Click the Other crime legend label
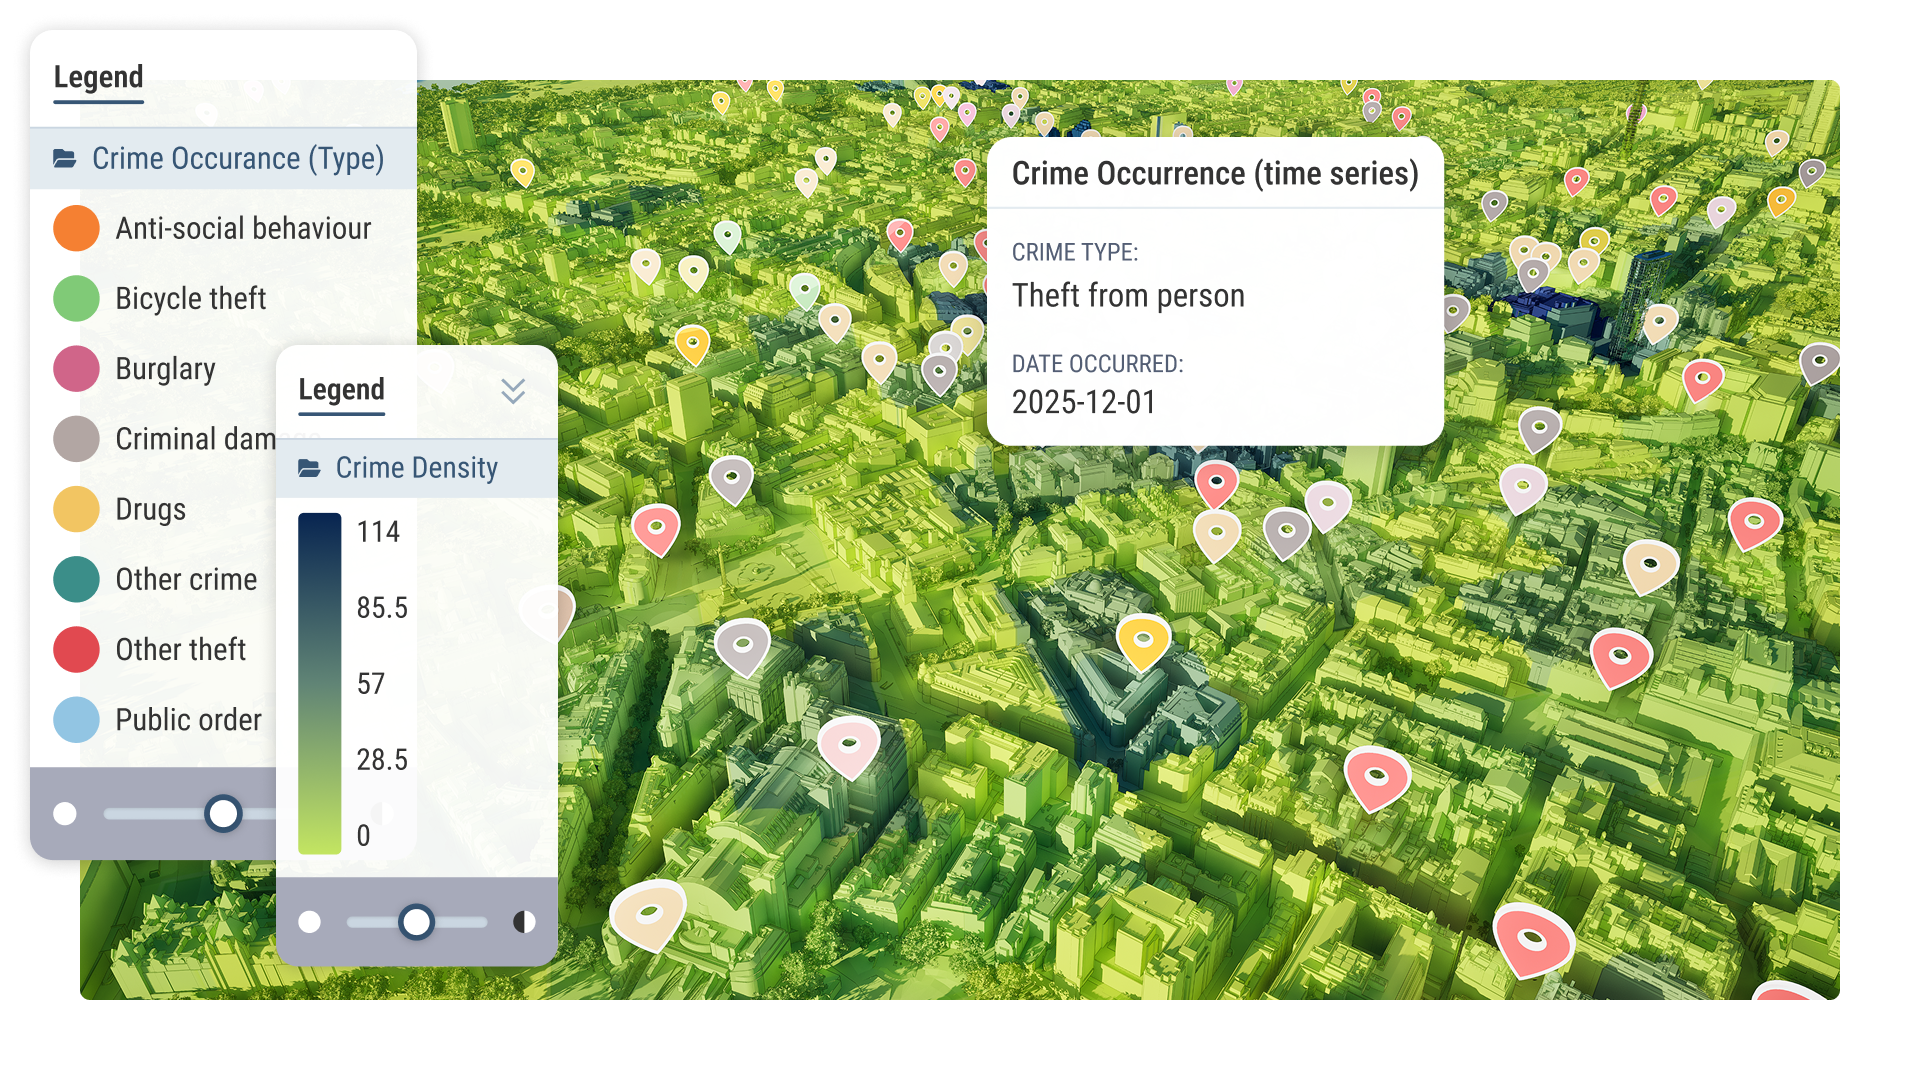1920x1080 pixels. (x=186, y=580)
